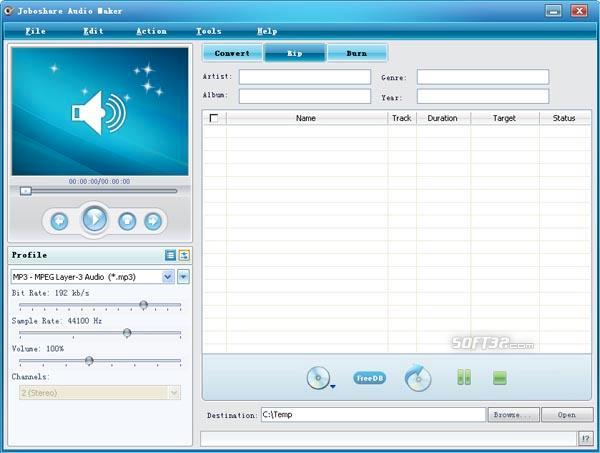Open the Help menu
This screenshot has width=600, height=453.
pyautogui.click(x=267, y=31)
